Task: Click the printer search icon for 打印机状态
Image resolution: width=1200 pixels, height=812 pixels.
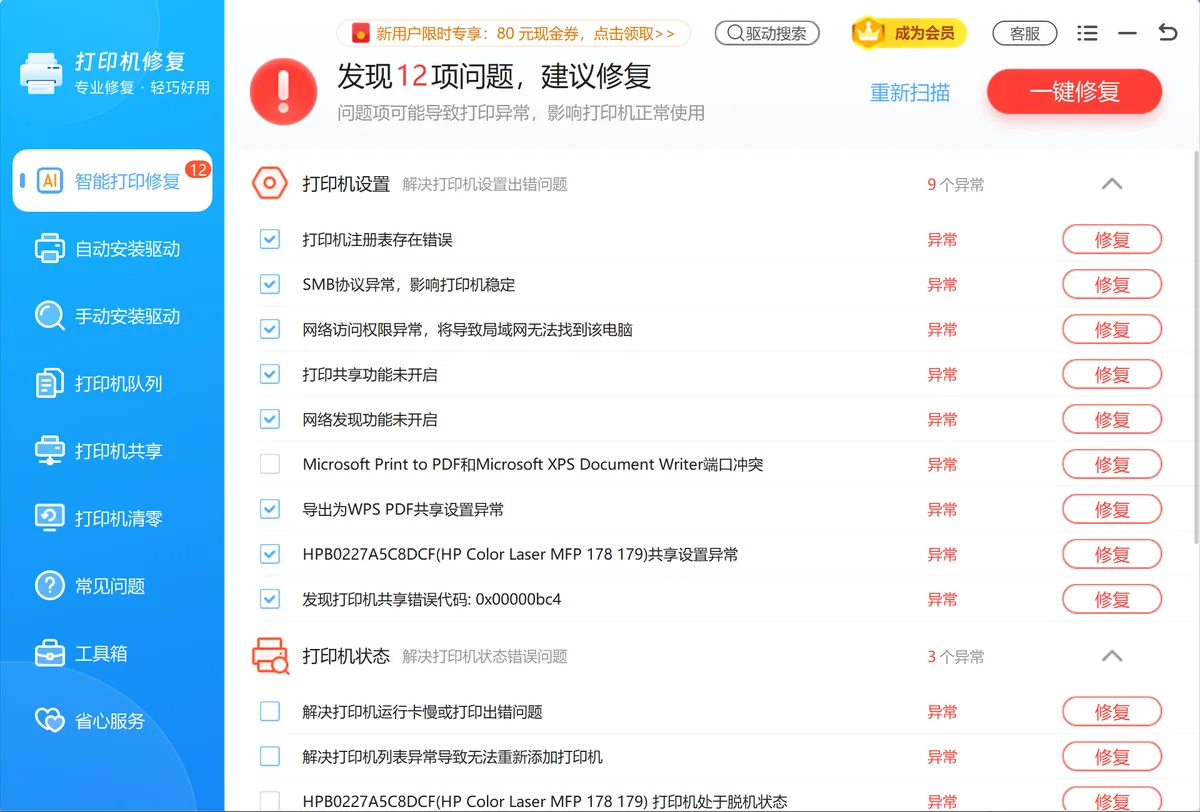Action: pos(269,656)
